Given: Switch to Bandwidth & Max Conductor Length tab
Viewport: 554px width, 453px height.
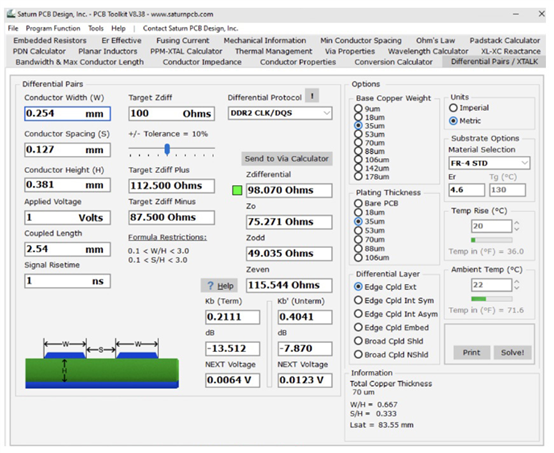Looking at the screenshot, I should (79, 62).
